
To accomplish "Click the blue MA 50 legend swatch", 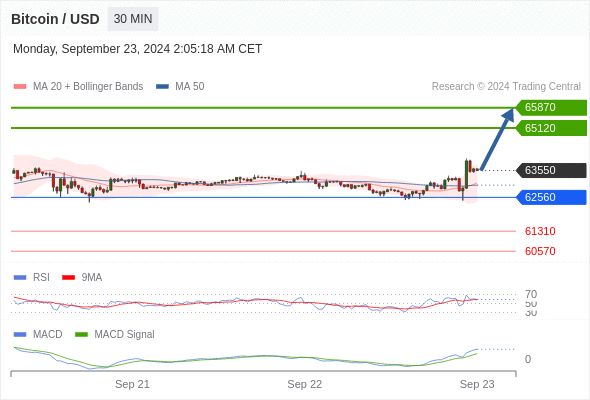I will [x=163, y=87].
